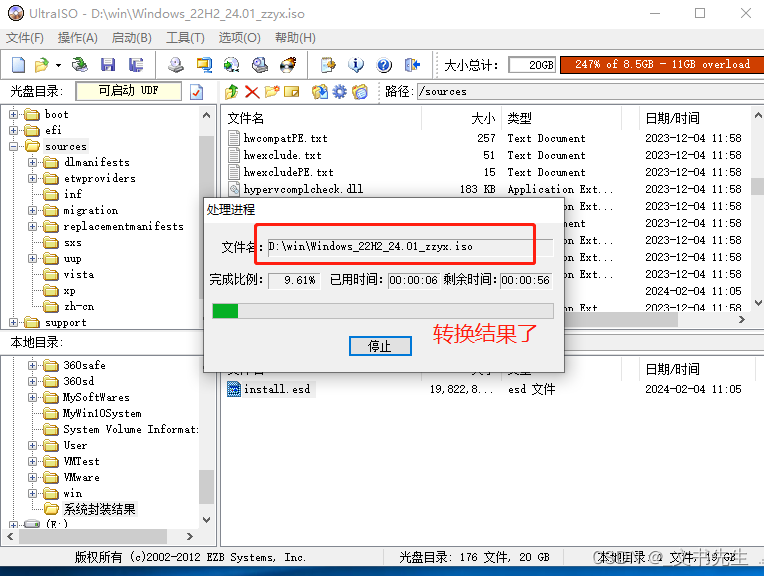The height and width of the screenshot is (576, 764).
Task: Burn CD/DVD image with flaming disc icon
Action: coord(288,64)
